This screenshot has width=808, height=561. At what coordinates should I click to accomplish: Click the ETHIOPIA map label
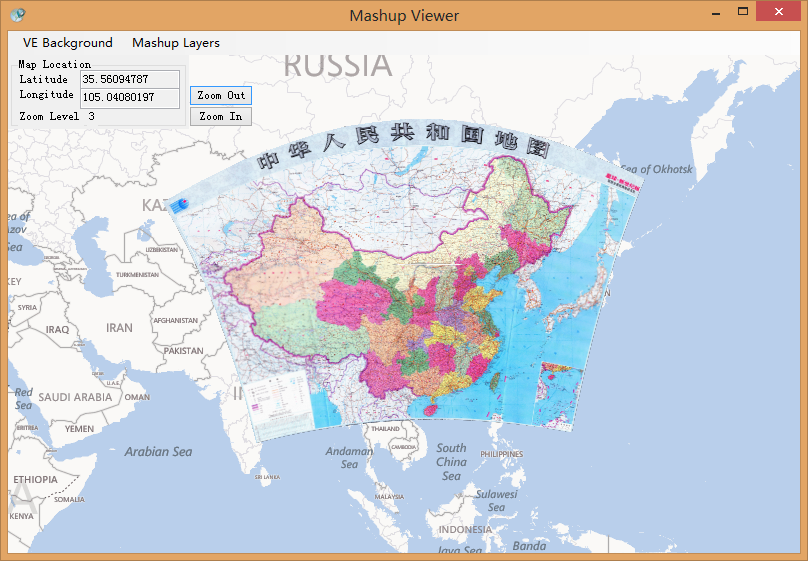click(36, 480)
